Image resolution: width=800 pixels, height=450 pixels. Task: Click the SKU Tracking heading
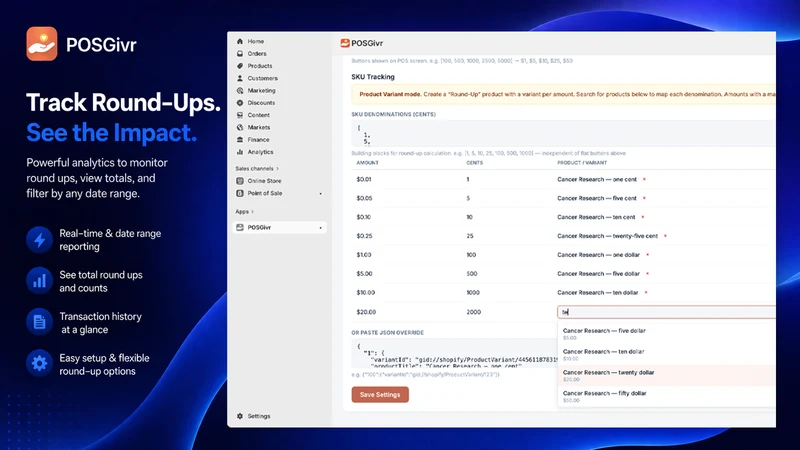point(372,77)
